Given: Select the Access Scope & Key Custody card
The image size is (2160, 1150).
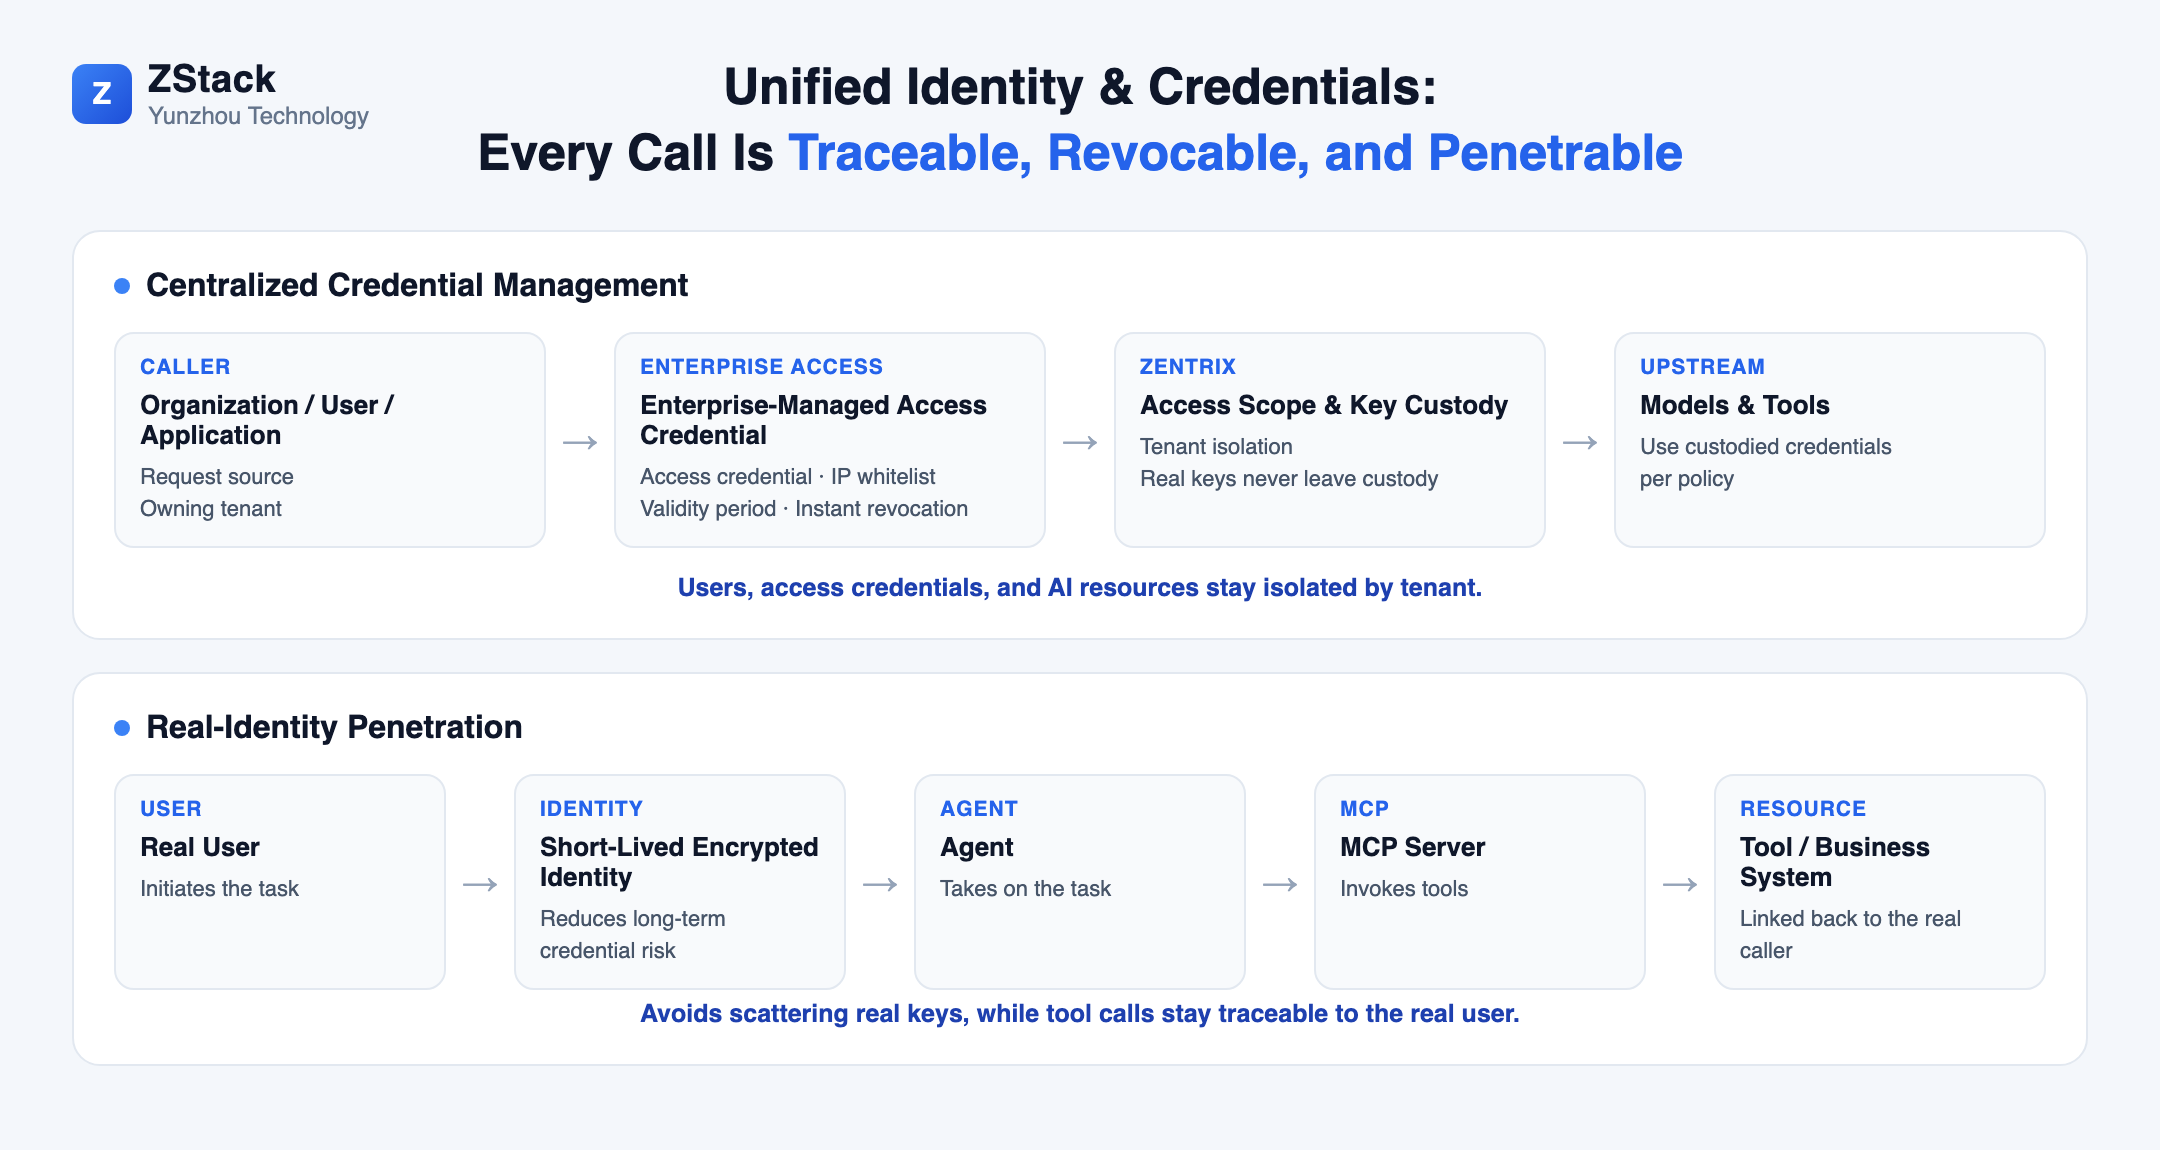Looking at the screenshot, I should [1330, 440].
